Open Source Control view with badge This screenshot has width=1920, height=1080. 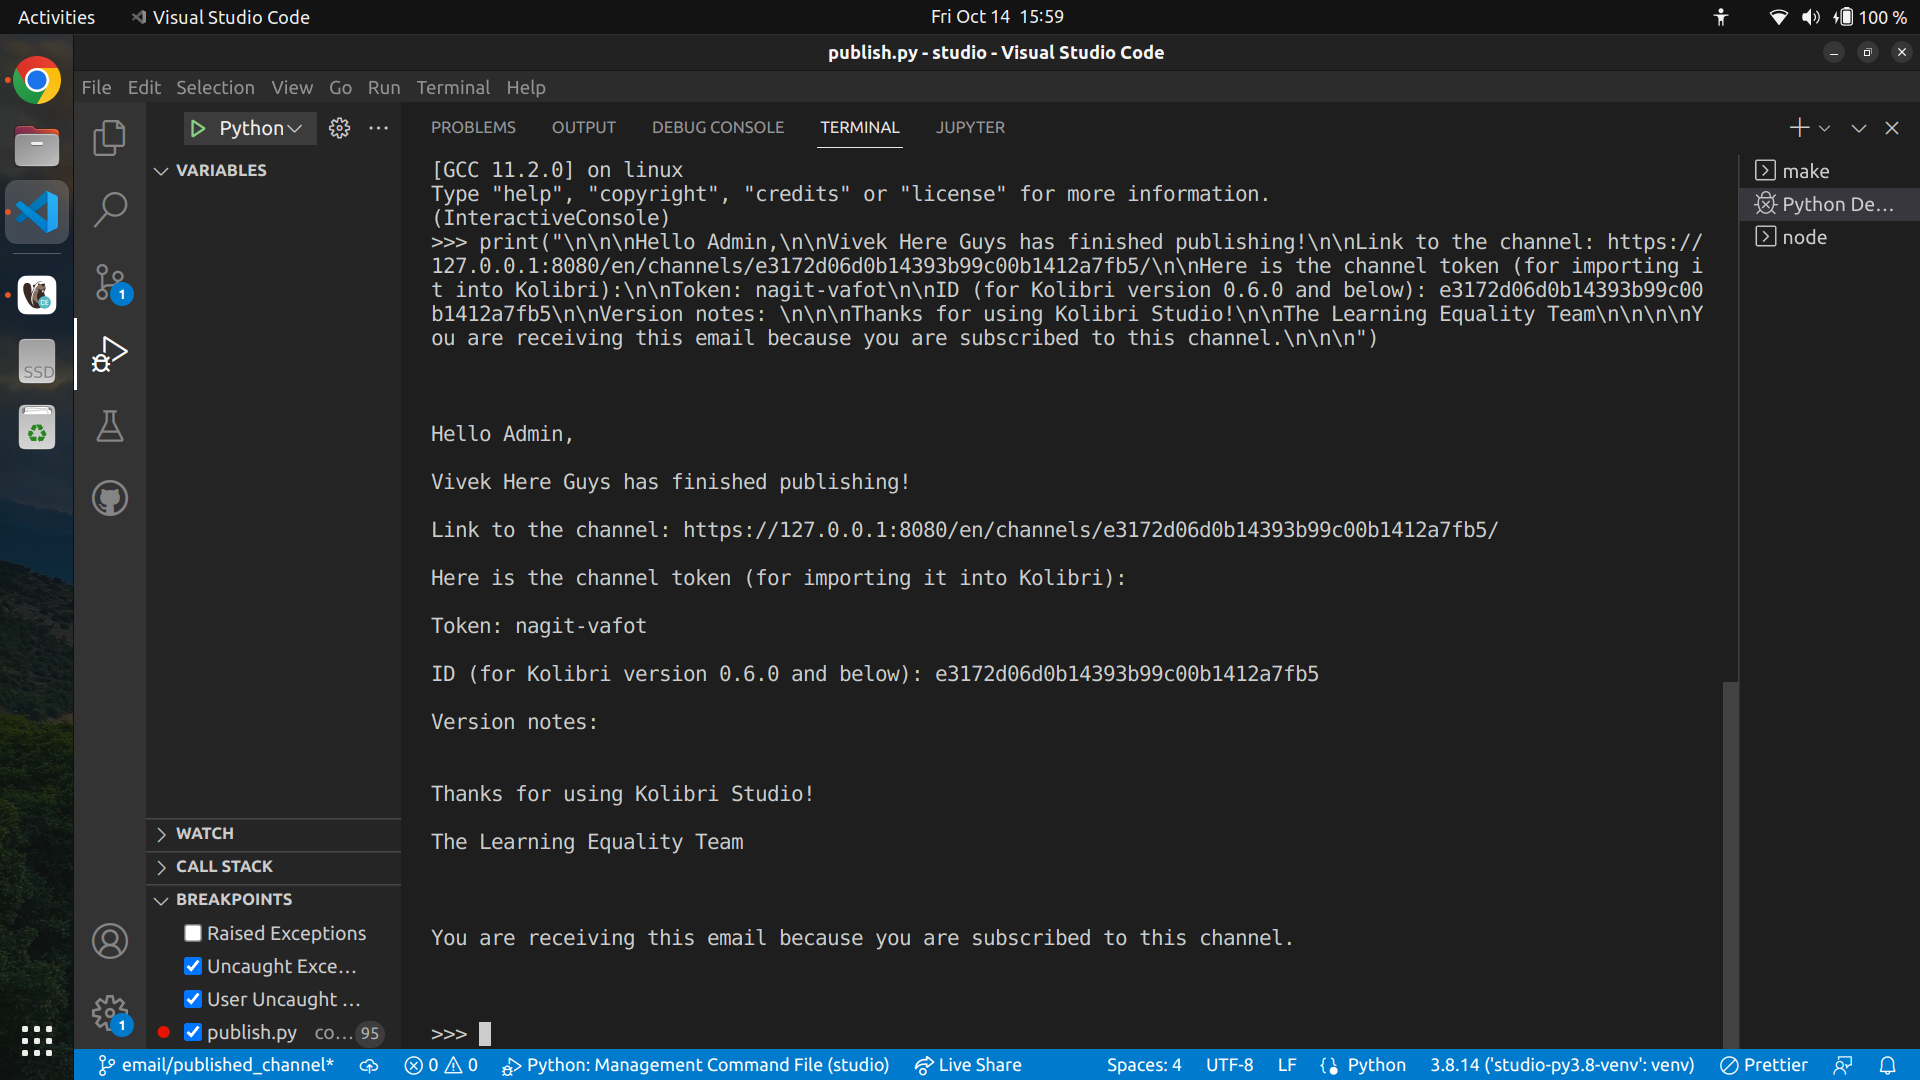point(109,282)
